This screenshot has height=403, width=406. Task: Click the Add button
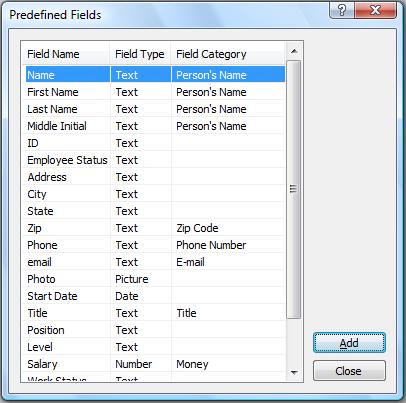point(349,343)
